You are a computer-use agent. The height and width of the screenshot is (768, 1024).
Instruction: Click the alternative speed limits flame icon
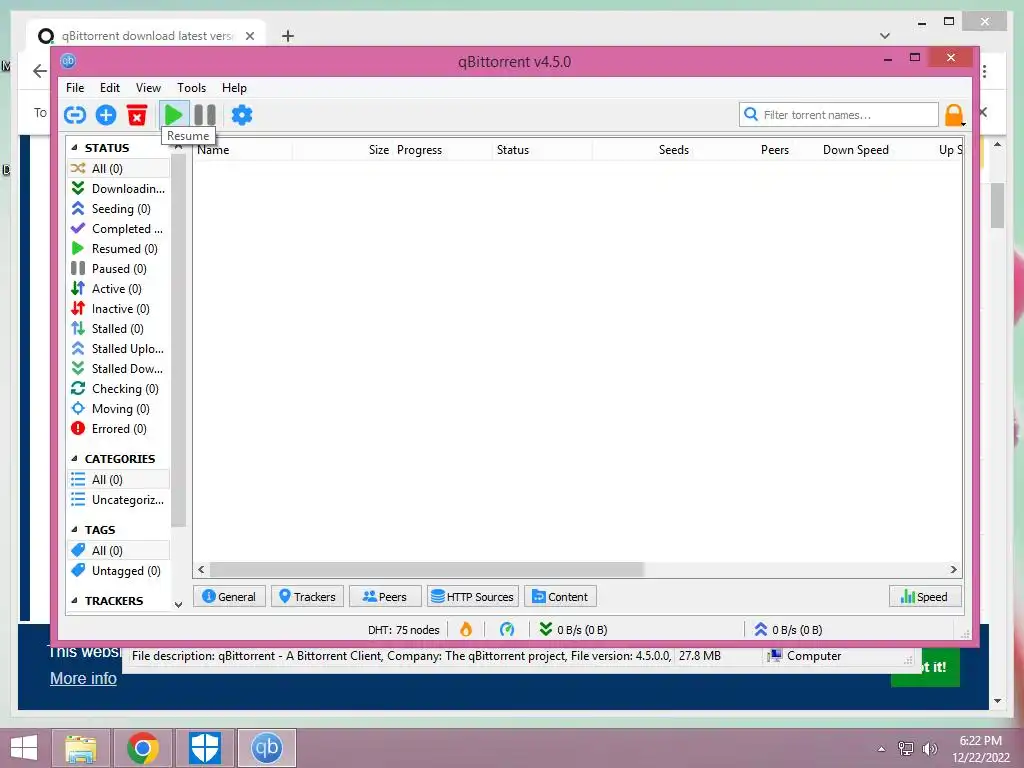466,630
